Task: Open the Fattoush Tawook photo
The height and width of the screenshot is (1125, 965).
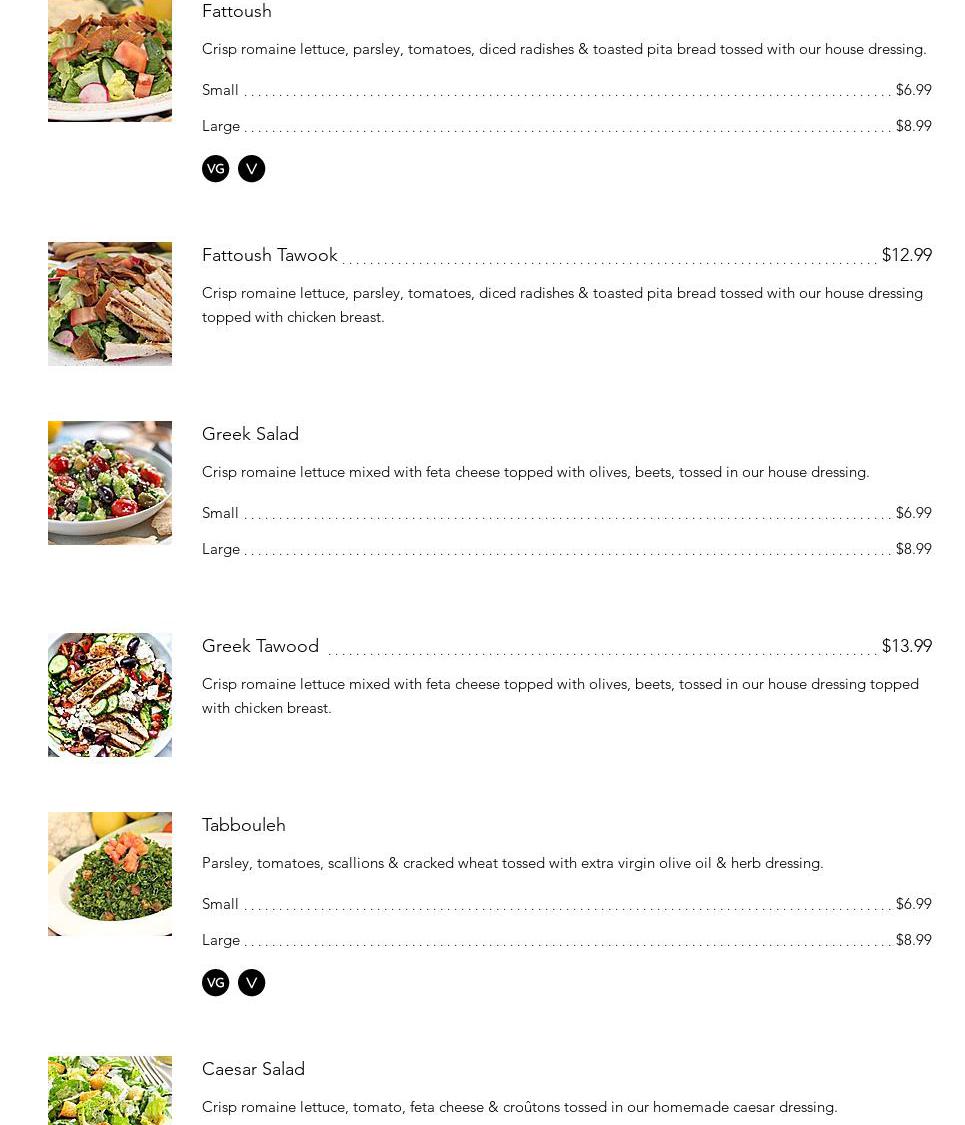Action: 110,304
